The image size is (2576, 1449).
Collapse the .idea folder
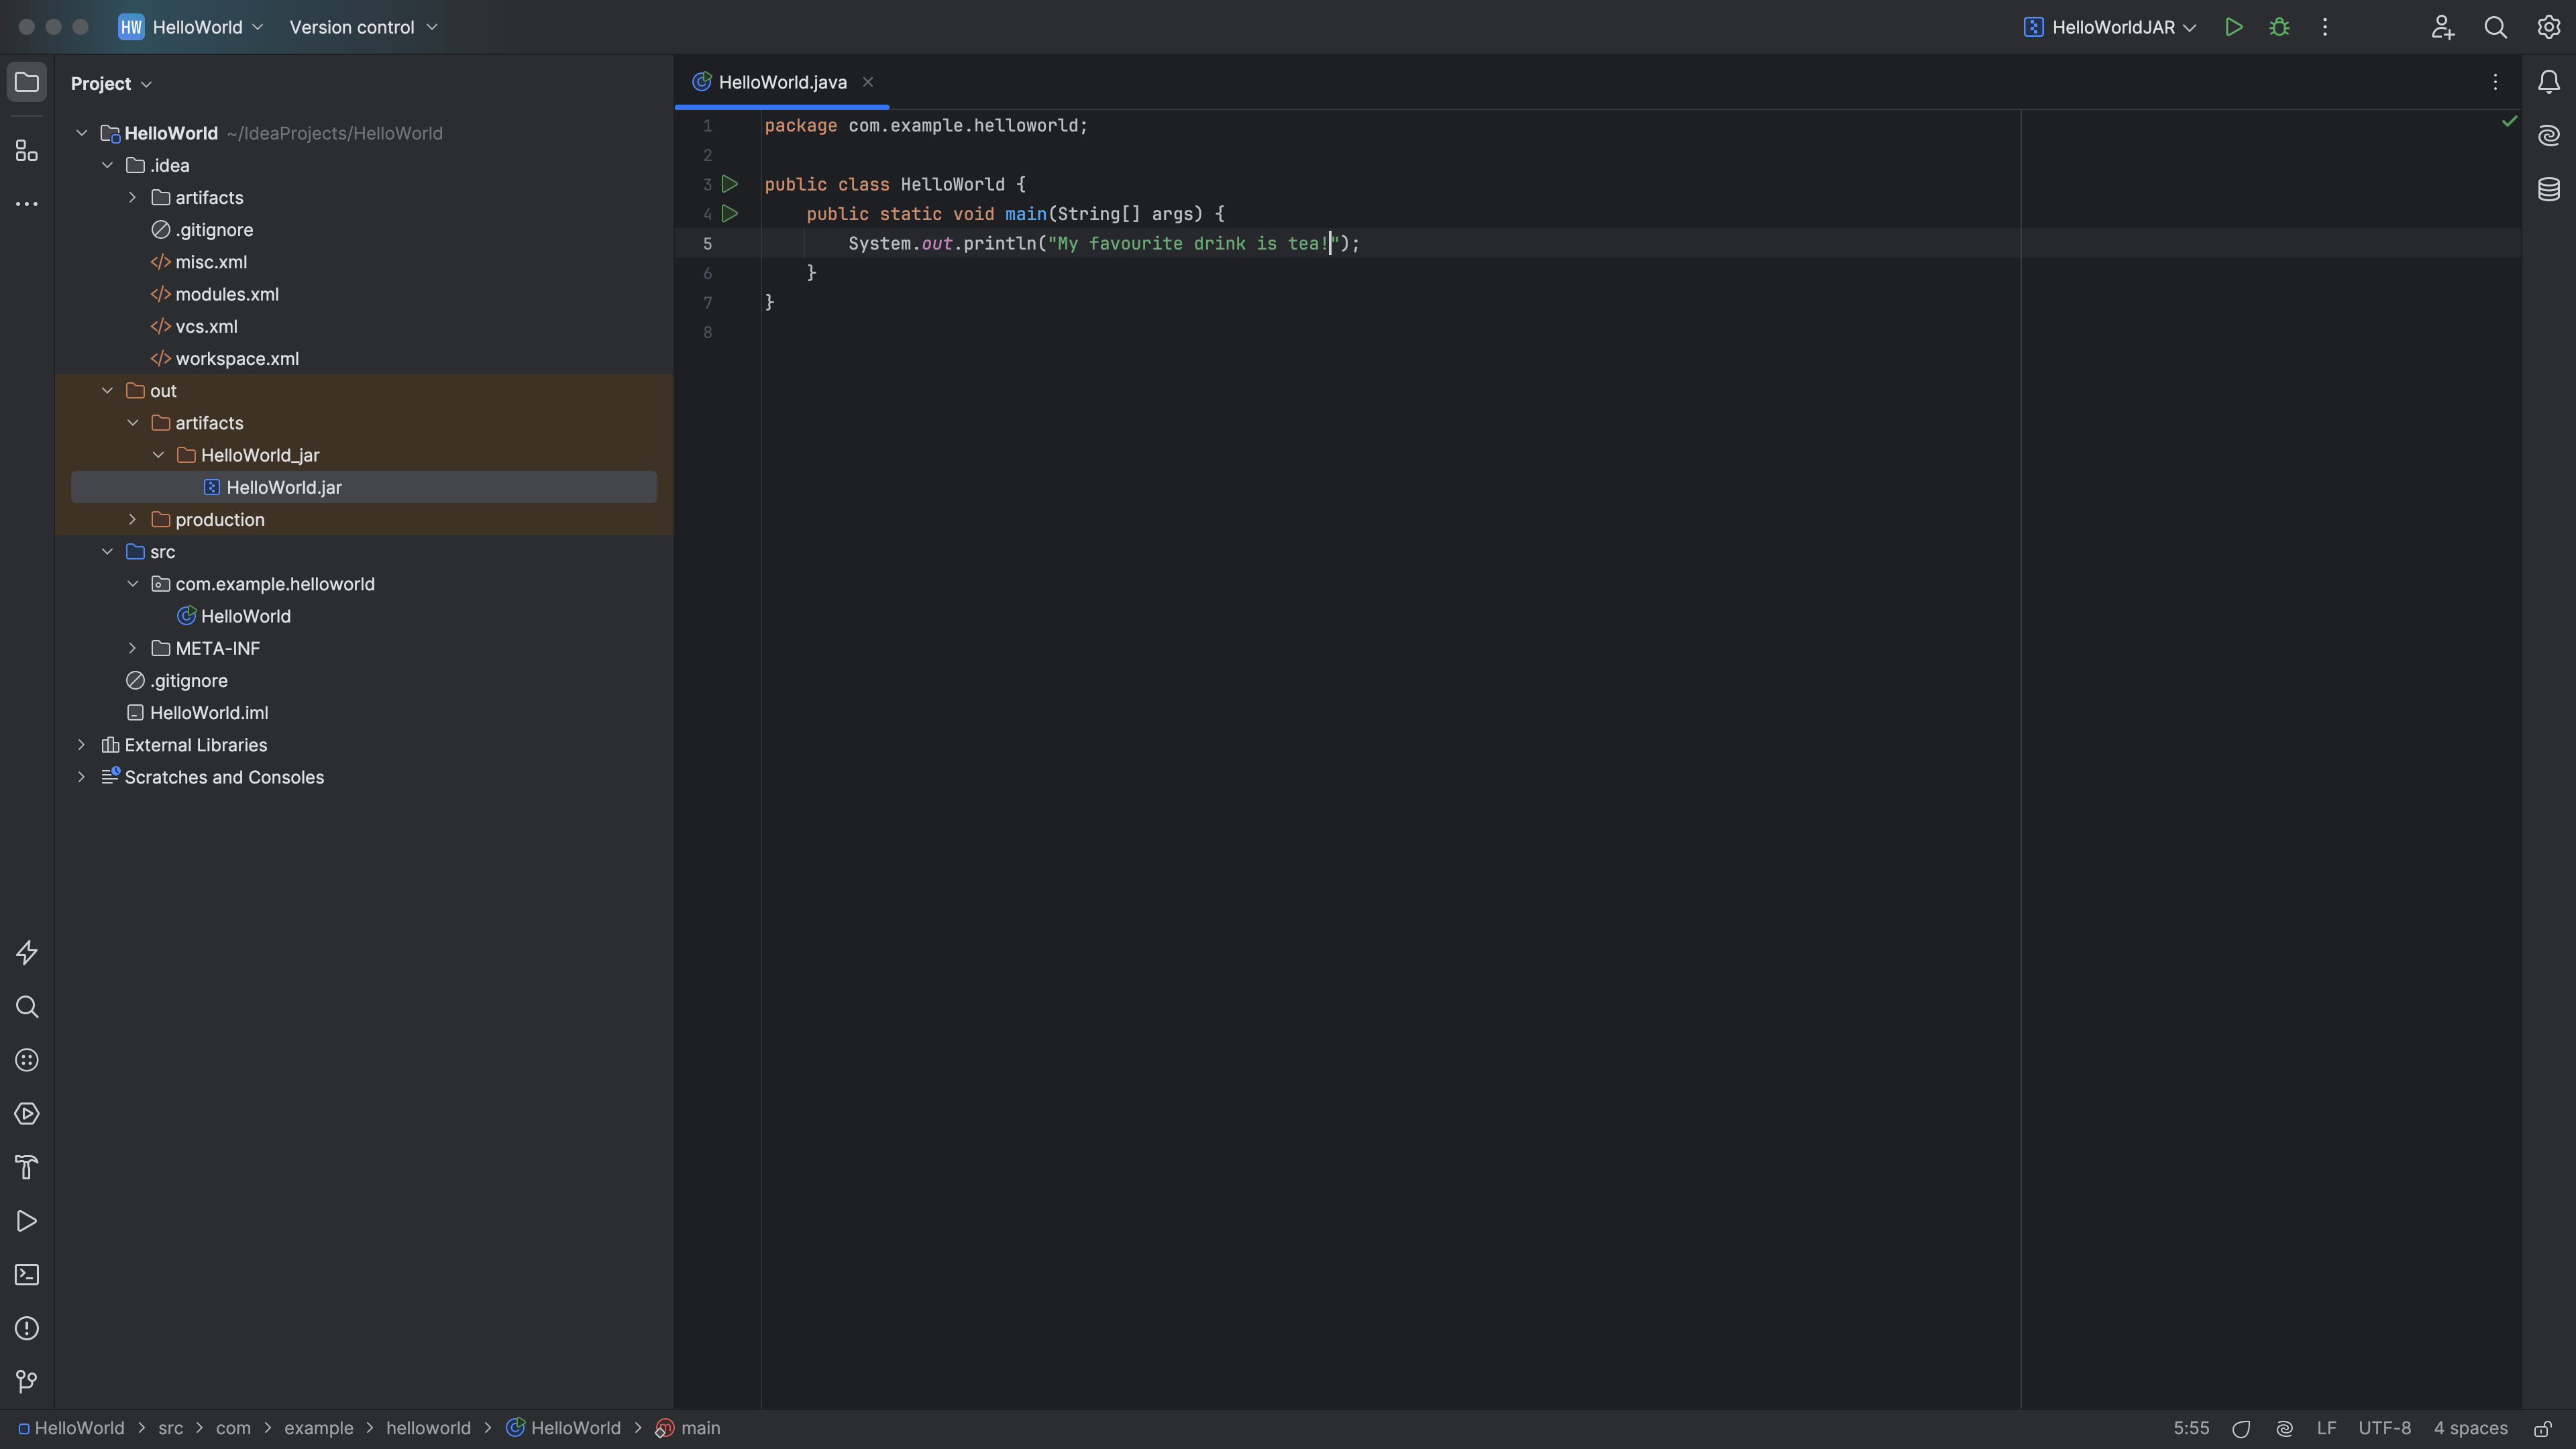(108, 164)
